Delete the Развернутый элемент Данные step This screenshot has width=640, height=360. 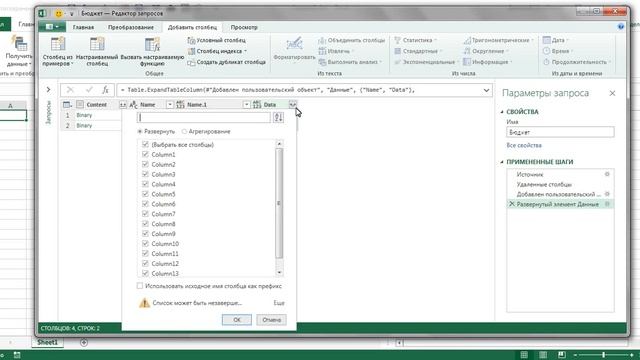point(512,204)
